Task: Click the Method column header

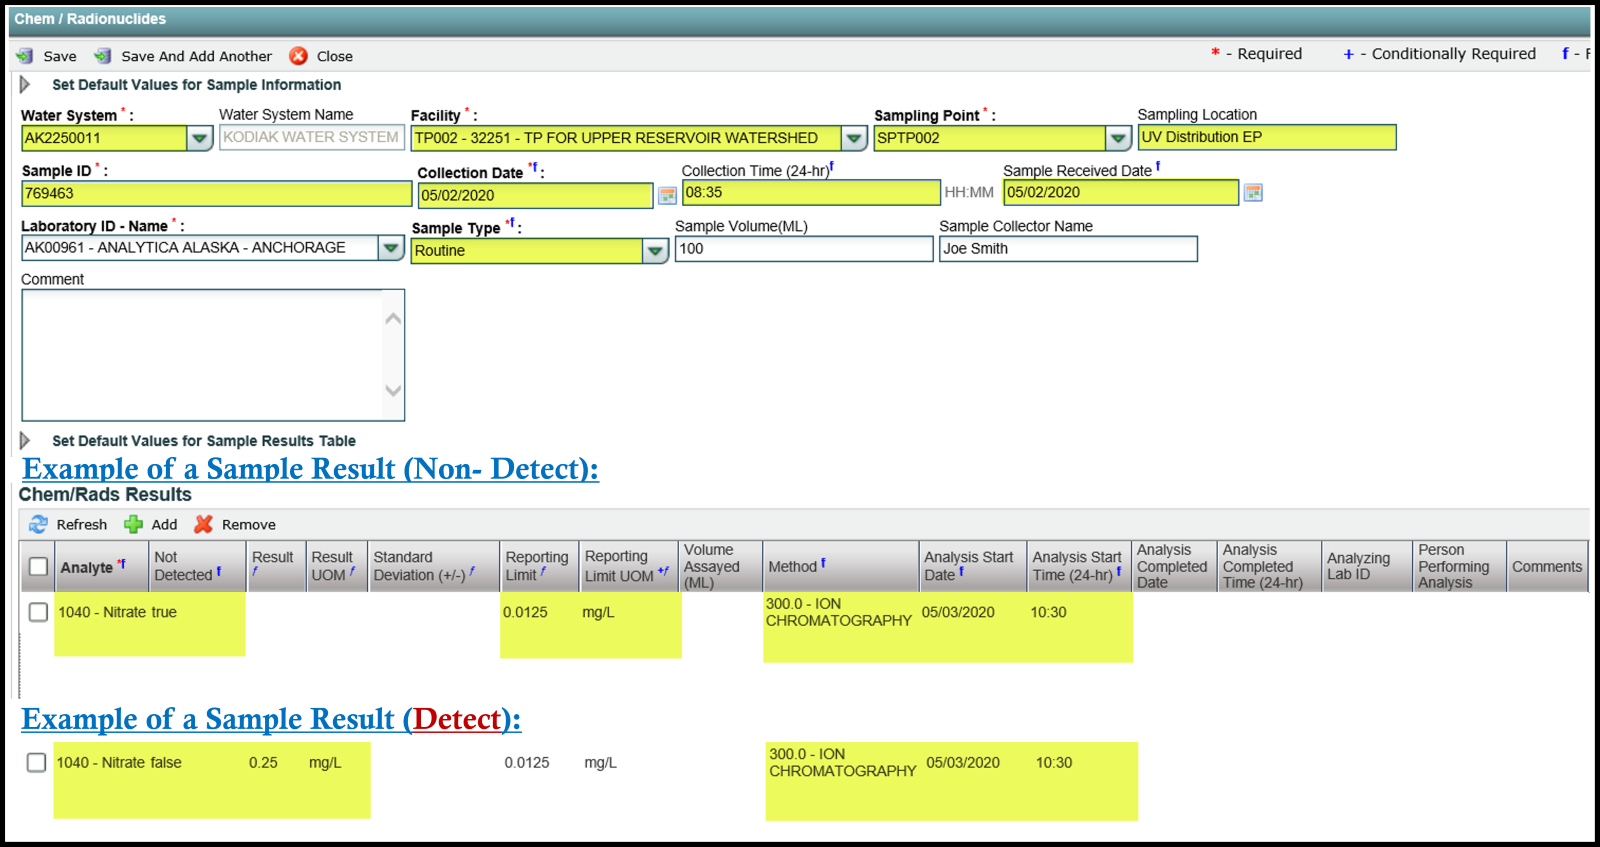Action: (x=792, y=567)
